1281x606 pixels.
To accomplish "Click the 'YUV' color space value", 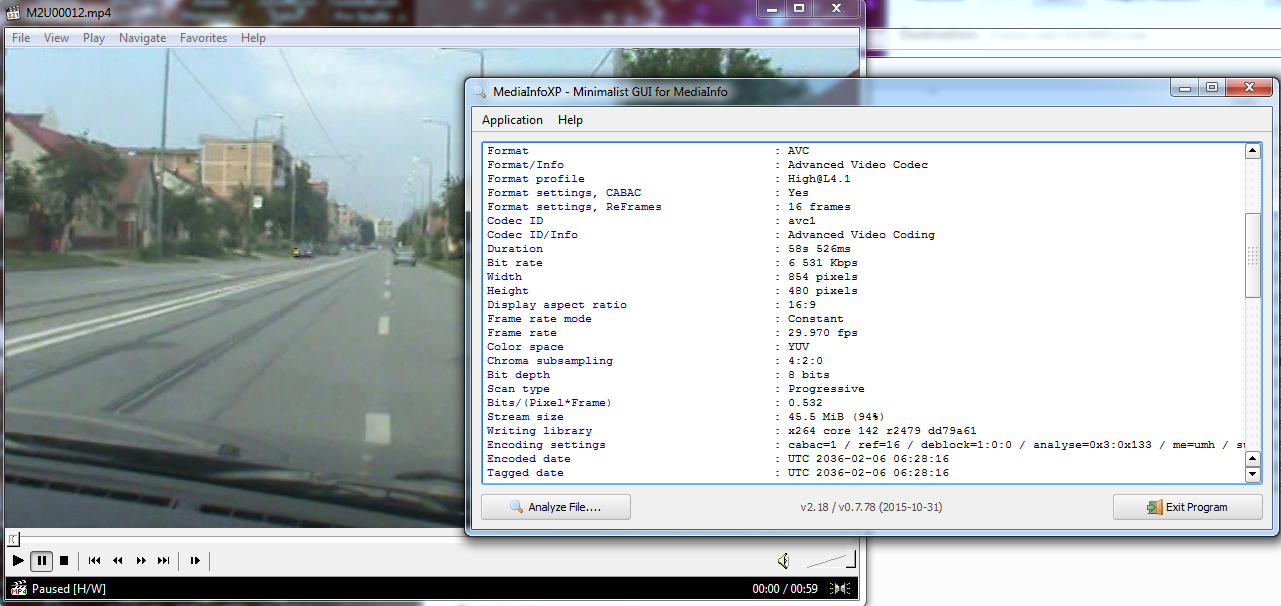I will [798, 347].
